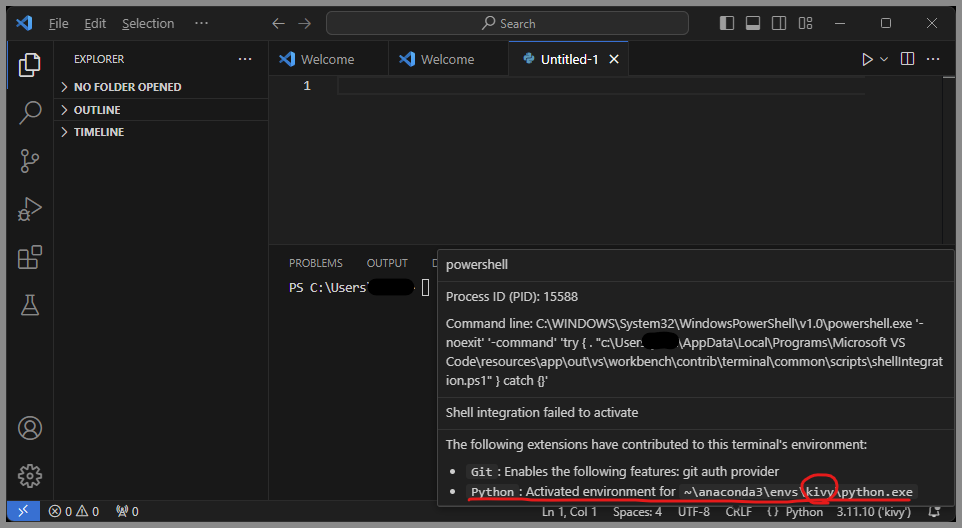Go back with the left arrow
The image size is (962, 528).
pos(279,23)
